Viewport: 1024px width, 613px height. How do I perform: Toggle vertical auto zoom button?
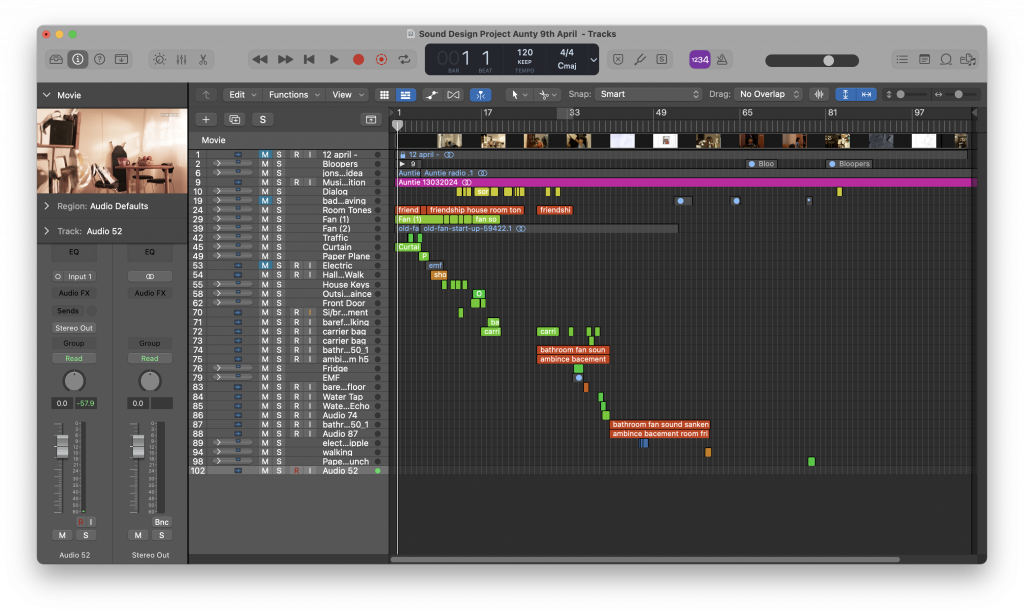click(845, 95)
